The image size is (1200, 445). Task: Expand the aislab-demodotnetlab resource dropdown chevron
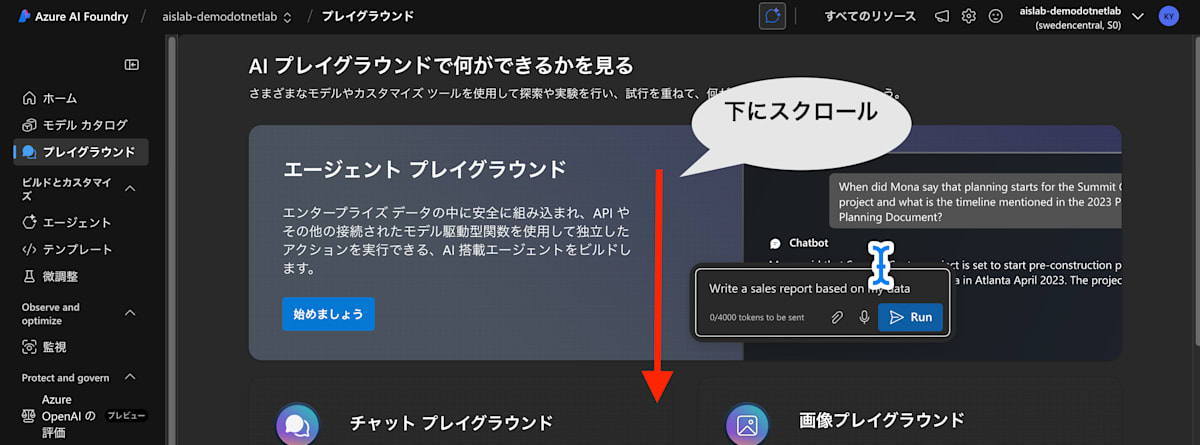[x=1137, y=16]
